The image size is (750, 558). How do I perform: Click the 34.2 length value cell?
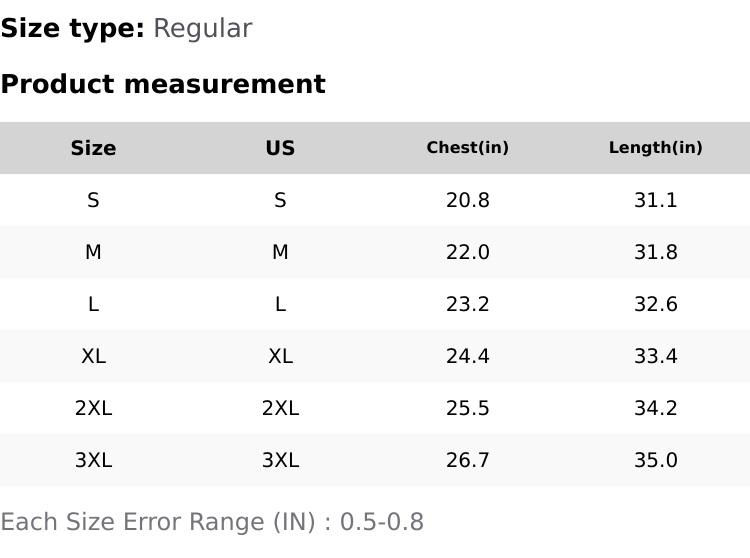pyautogui.click(x=655, y=408)
